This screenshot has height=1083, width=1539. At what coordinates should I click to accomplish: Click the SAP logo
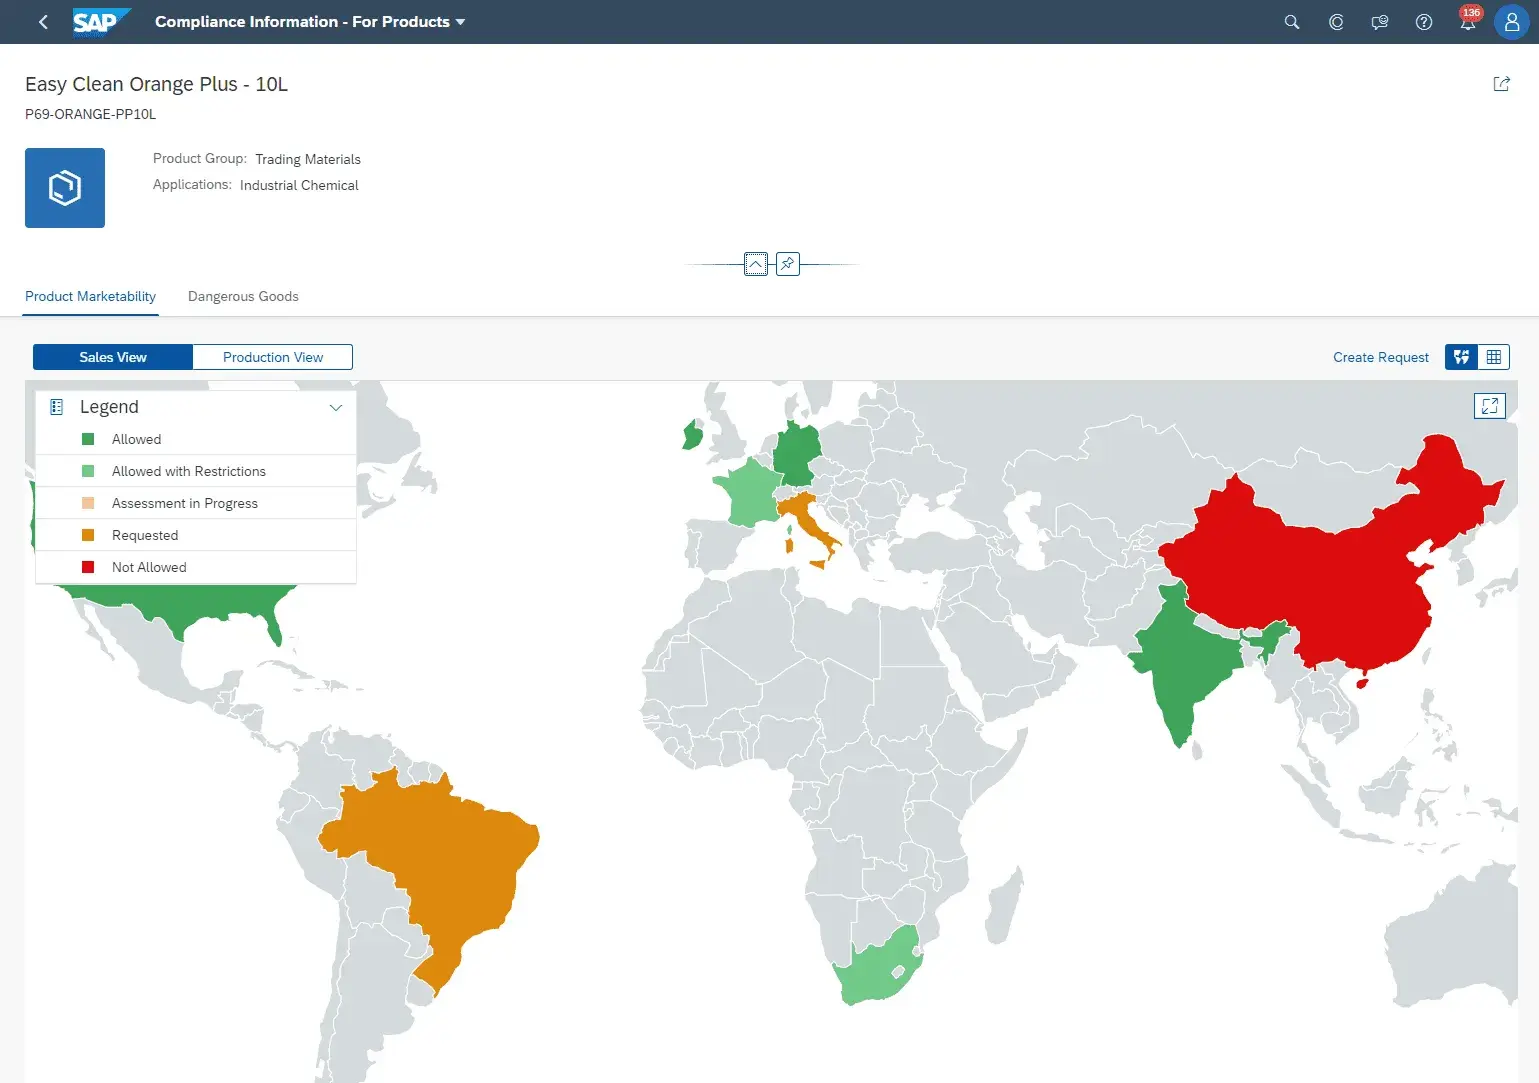101,22
